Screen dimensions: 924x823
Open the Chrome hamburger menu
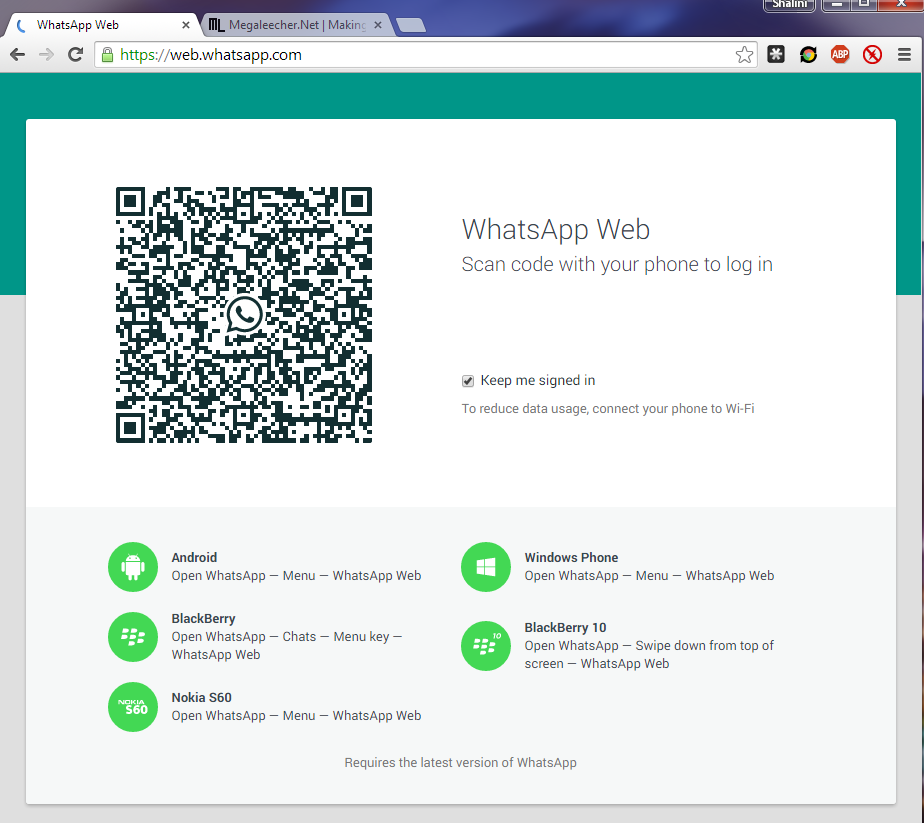tap(904, 55)
